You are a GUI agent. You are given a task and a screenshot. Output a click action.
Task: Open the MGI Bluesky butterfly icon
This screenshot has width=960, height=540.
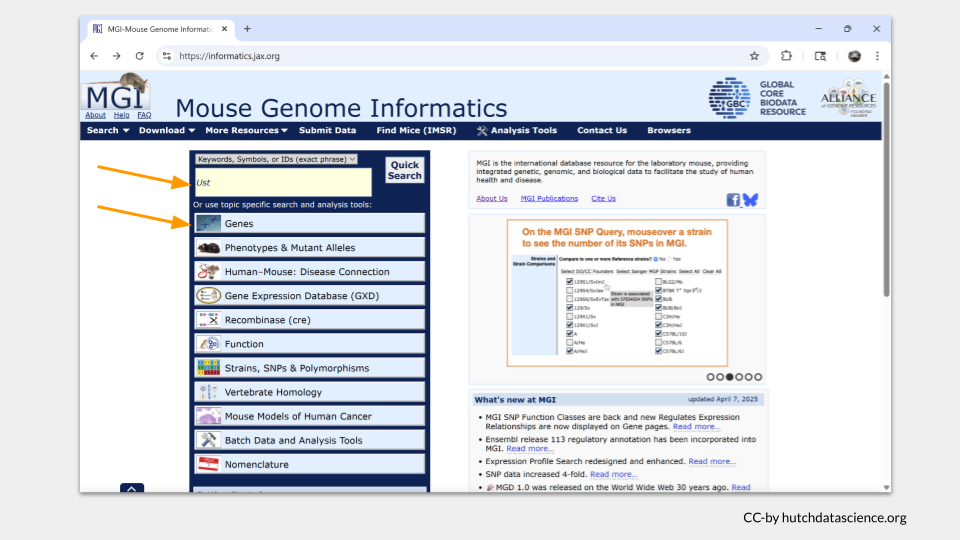[751, 200]
